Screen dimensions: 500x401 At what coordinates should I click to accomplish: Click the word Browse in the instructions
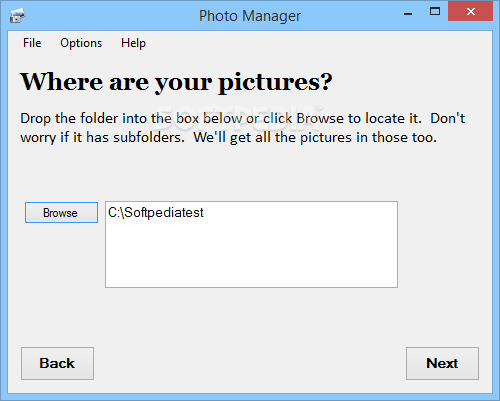point(320,118)
